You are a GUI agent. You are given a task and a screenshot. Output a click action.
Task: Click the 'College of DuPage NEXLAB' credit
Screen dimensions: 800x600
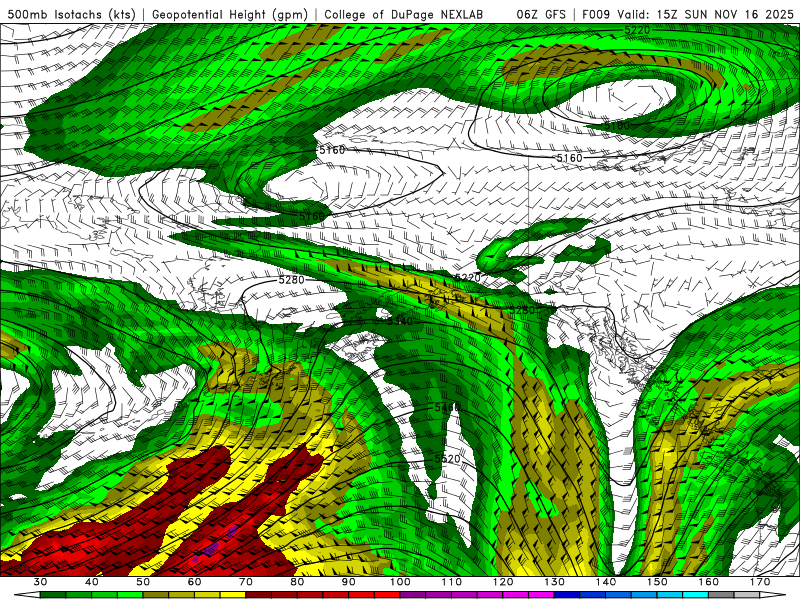click(x=403, y=14)
